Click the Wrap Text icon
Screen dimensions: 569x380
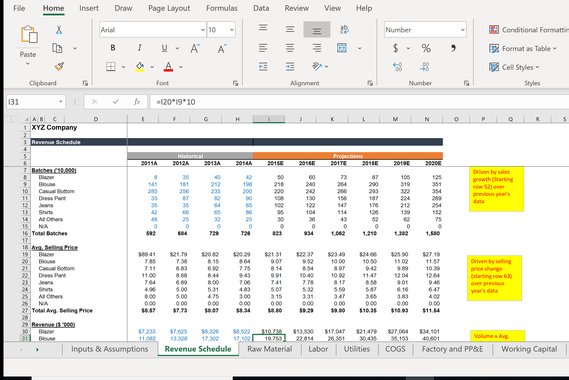[344, 30]
